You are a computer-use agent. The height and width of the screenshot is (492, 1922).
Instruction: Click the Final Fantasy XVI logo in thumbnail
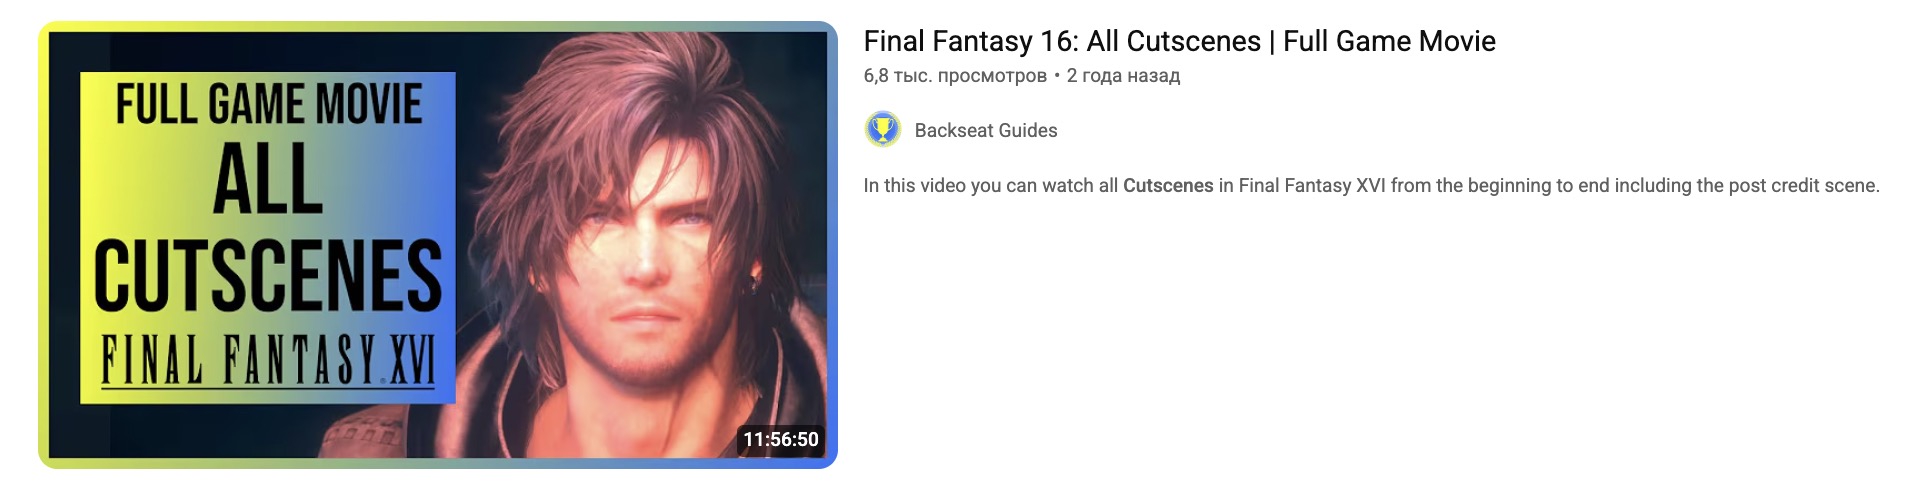pos(268,361)
